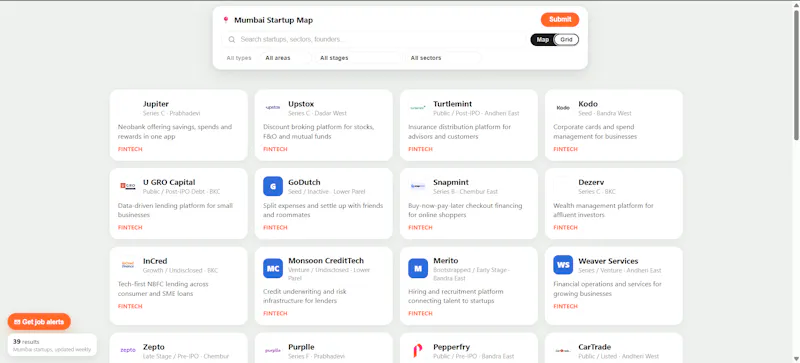Click the Kodo card title
The width and height of the screenshot is (800, 363).
click(x=588, y=104)
